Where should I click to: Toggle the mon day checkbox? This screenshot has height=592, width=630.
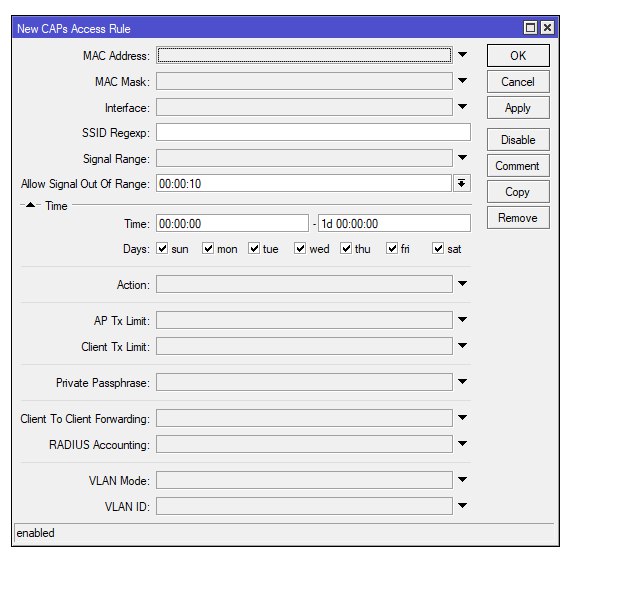(208, 248)
